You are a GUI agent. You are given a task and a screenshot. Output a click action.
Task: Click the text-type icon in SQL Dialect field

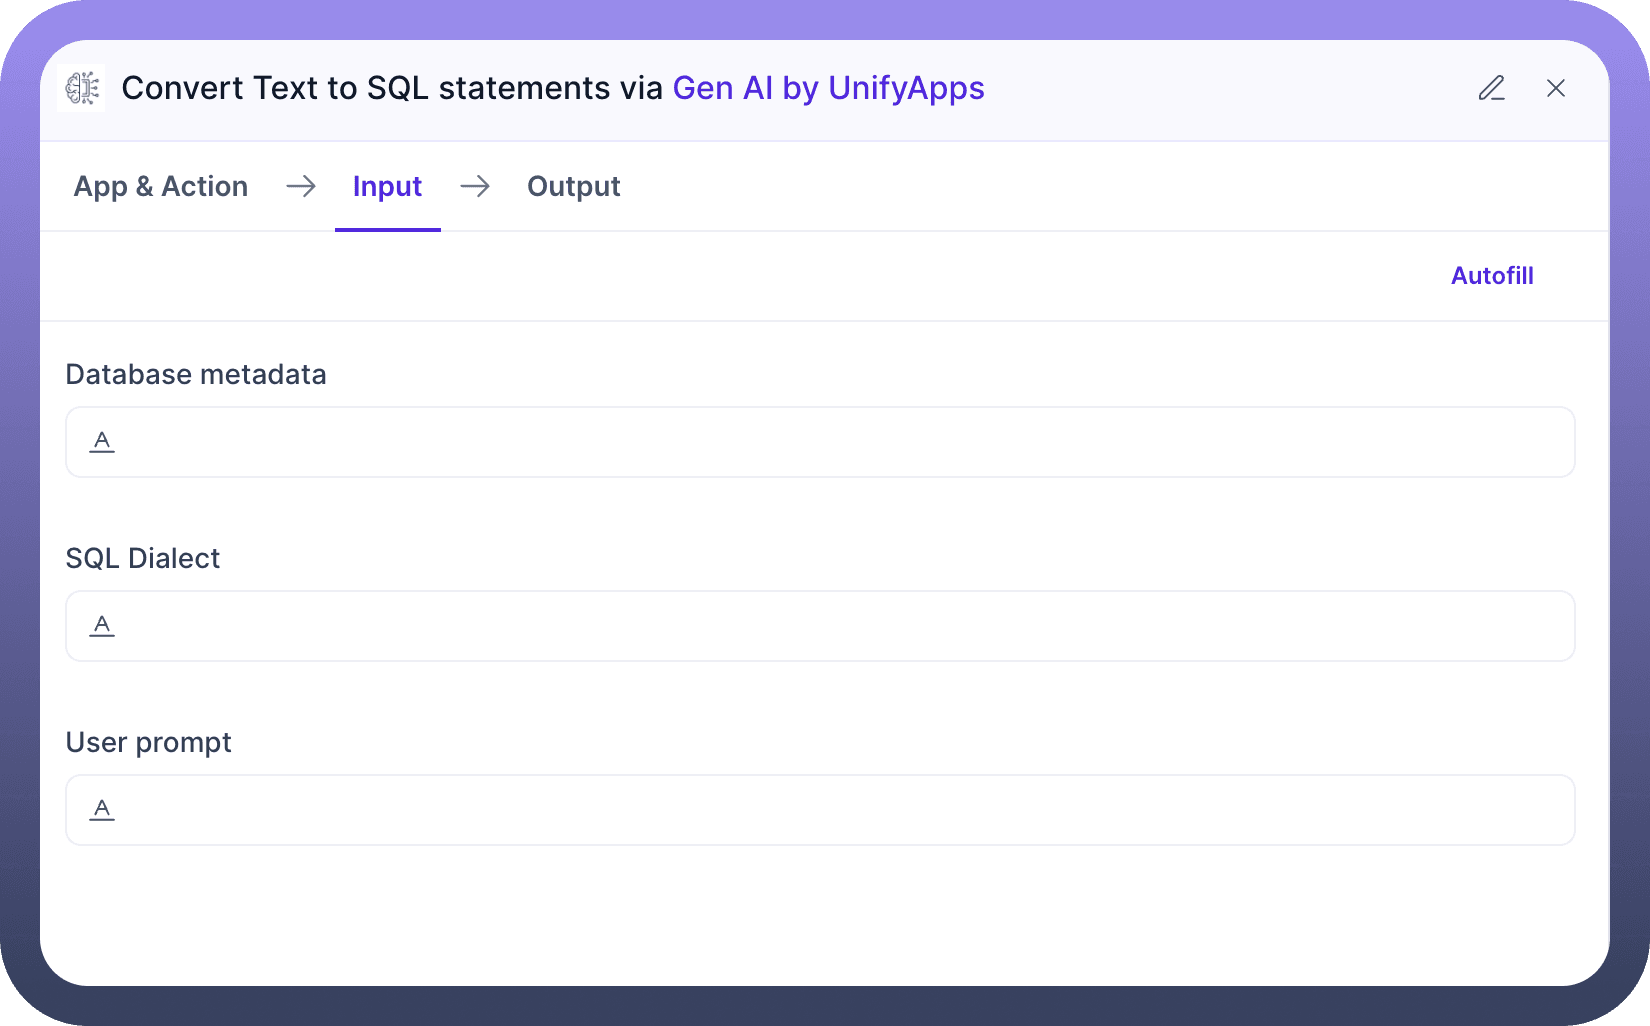[x=102, y=626]
